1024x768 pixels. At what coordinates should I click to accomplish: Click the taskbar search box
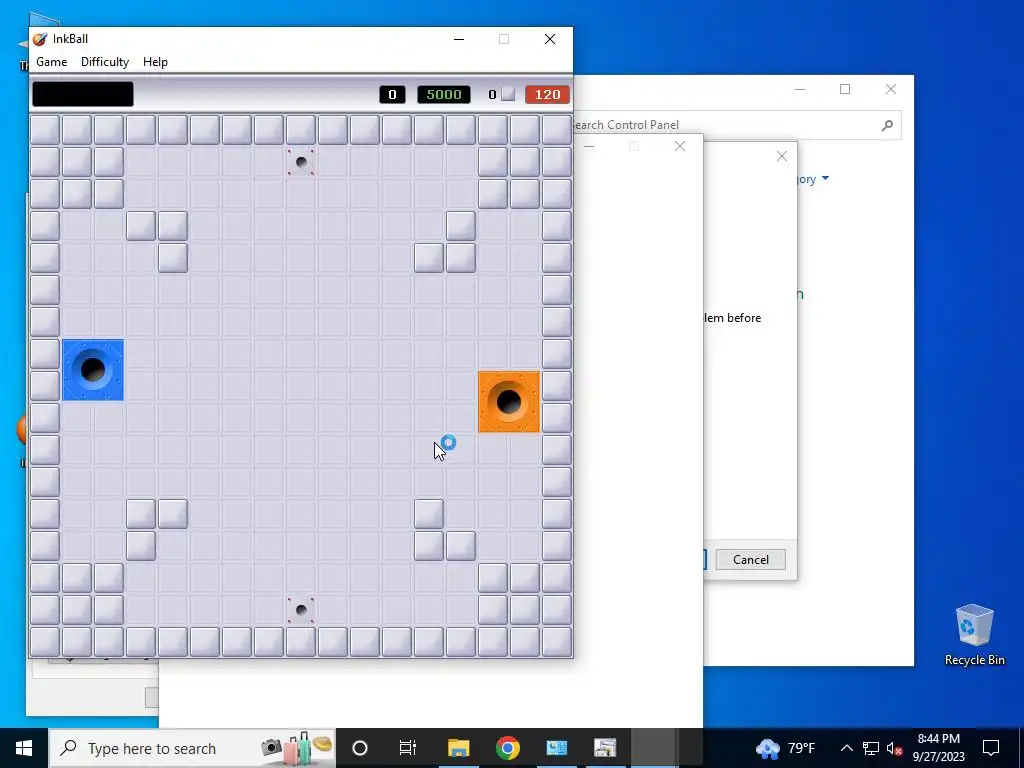(192, 748)
